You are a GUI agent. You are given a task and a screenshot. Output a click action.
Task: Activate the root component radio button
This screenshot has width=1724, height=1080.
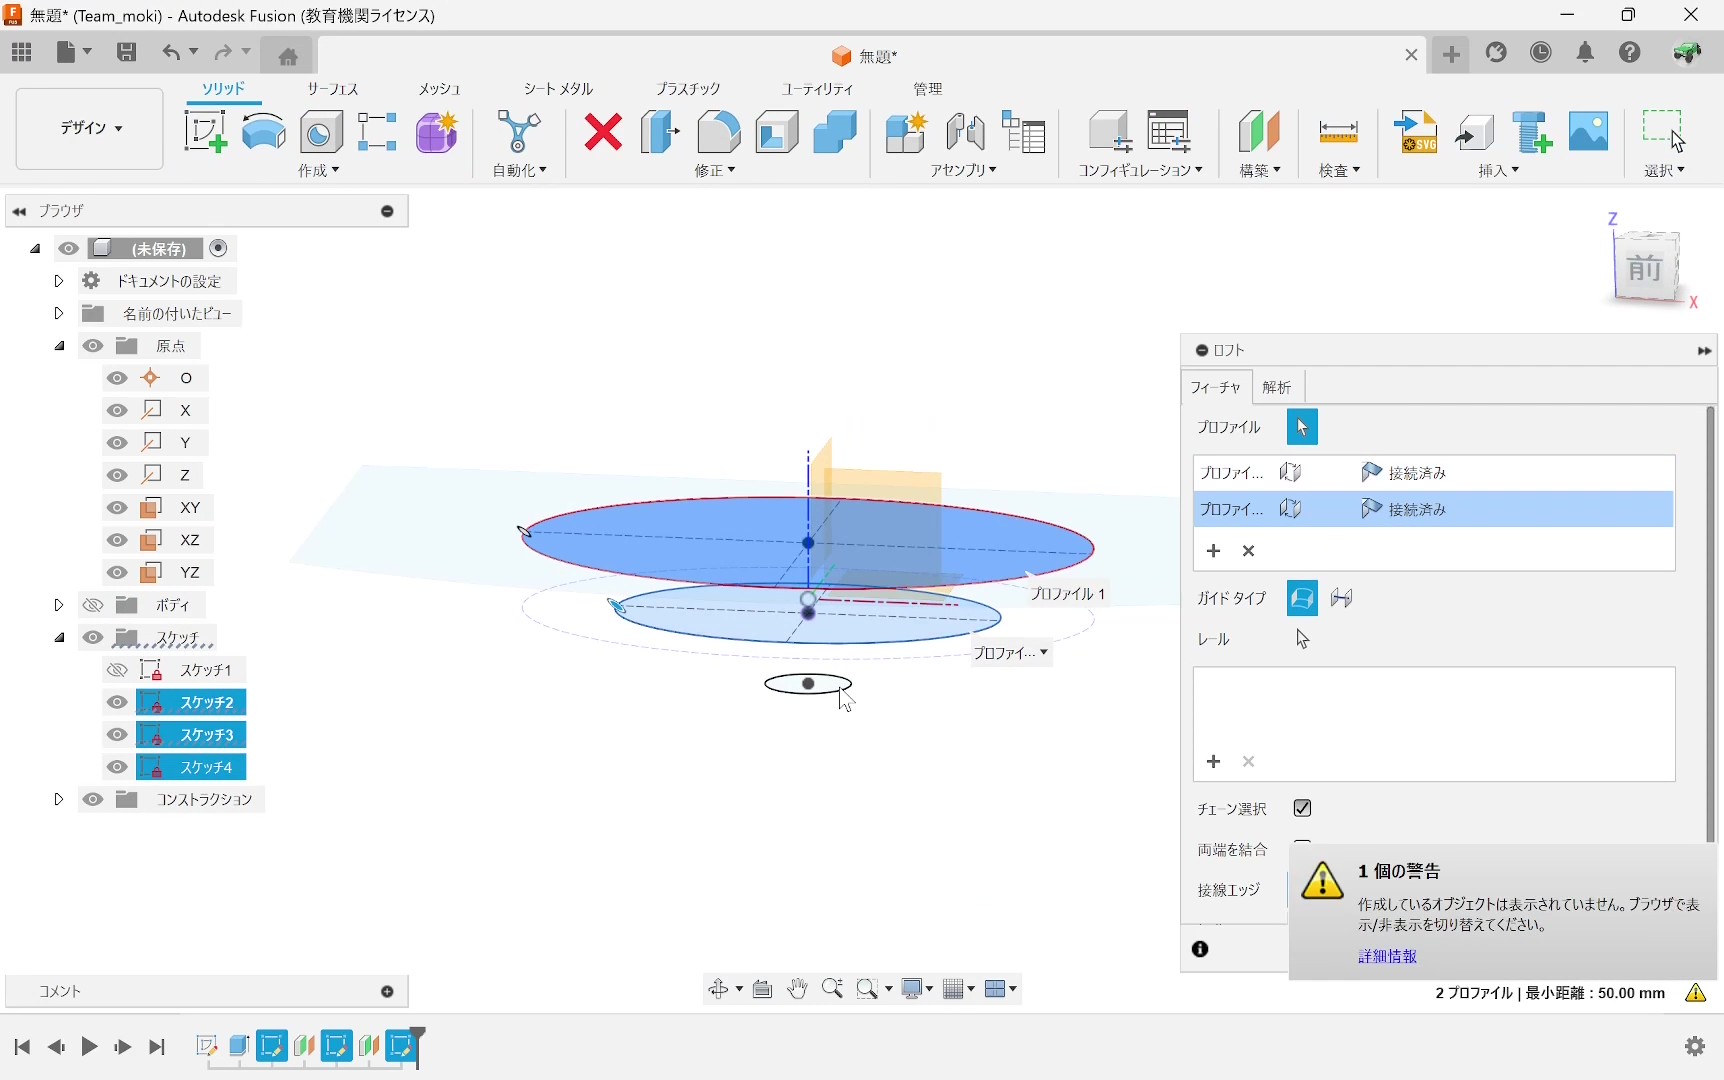pyautogui.click(x=219, y=248)
